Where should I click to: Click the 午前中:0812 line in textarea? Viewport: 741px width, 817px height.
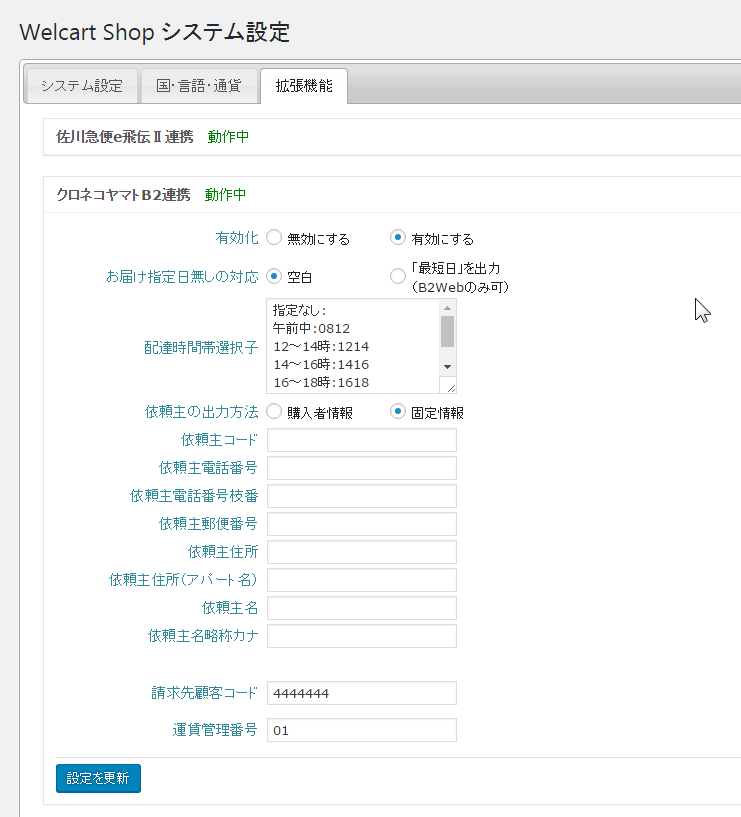[x=311, y=329]
